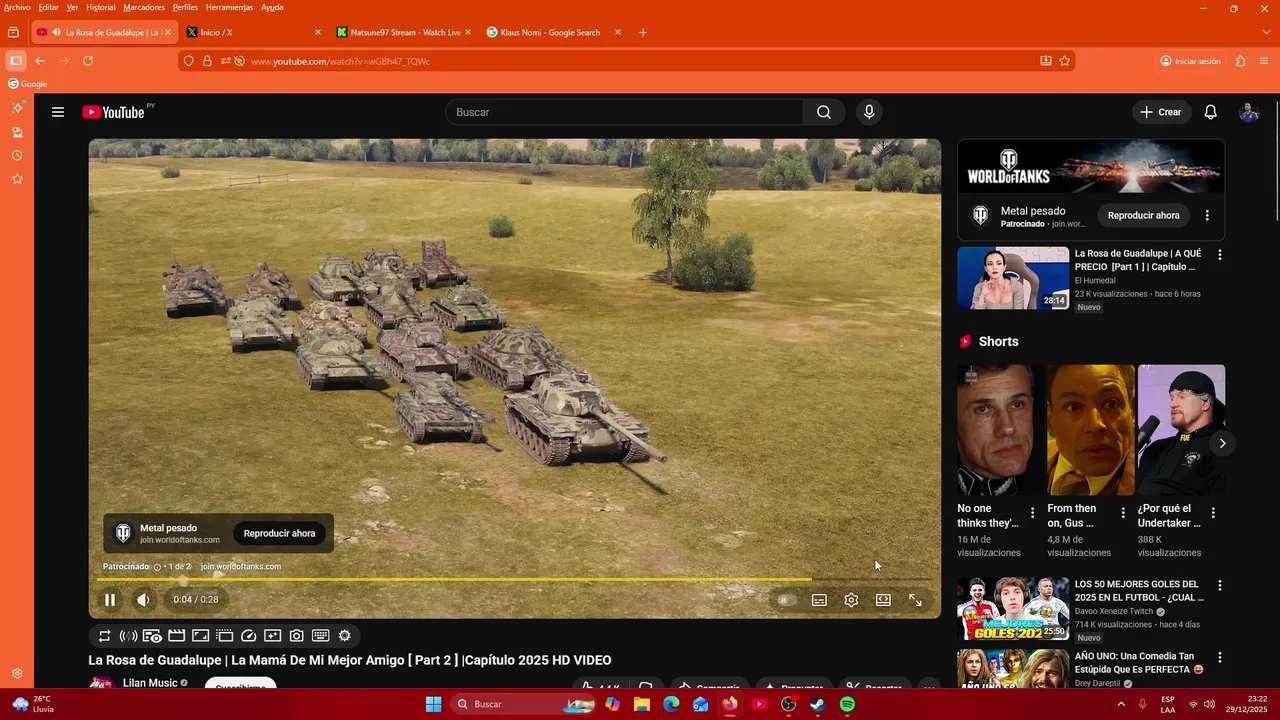This screenshot has width=1280, height=720.
Task: Open the Google bookmark
Action: click(28, 84)
